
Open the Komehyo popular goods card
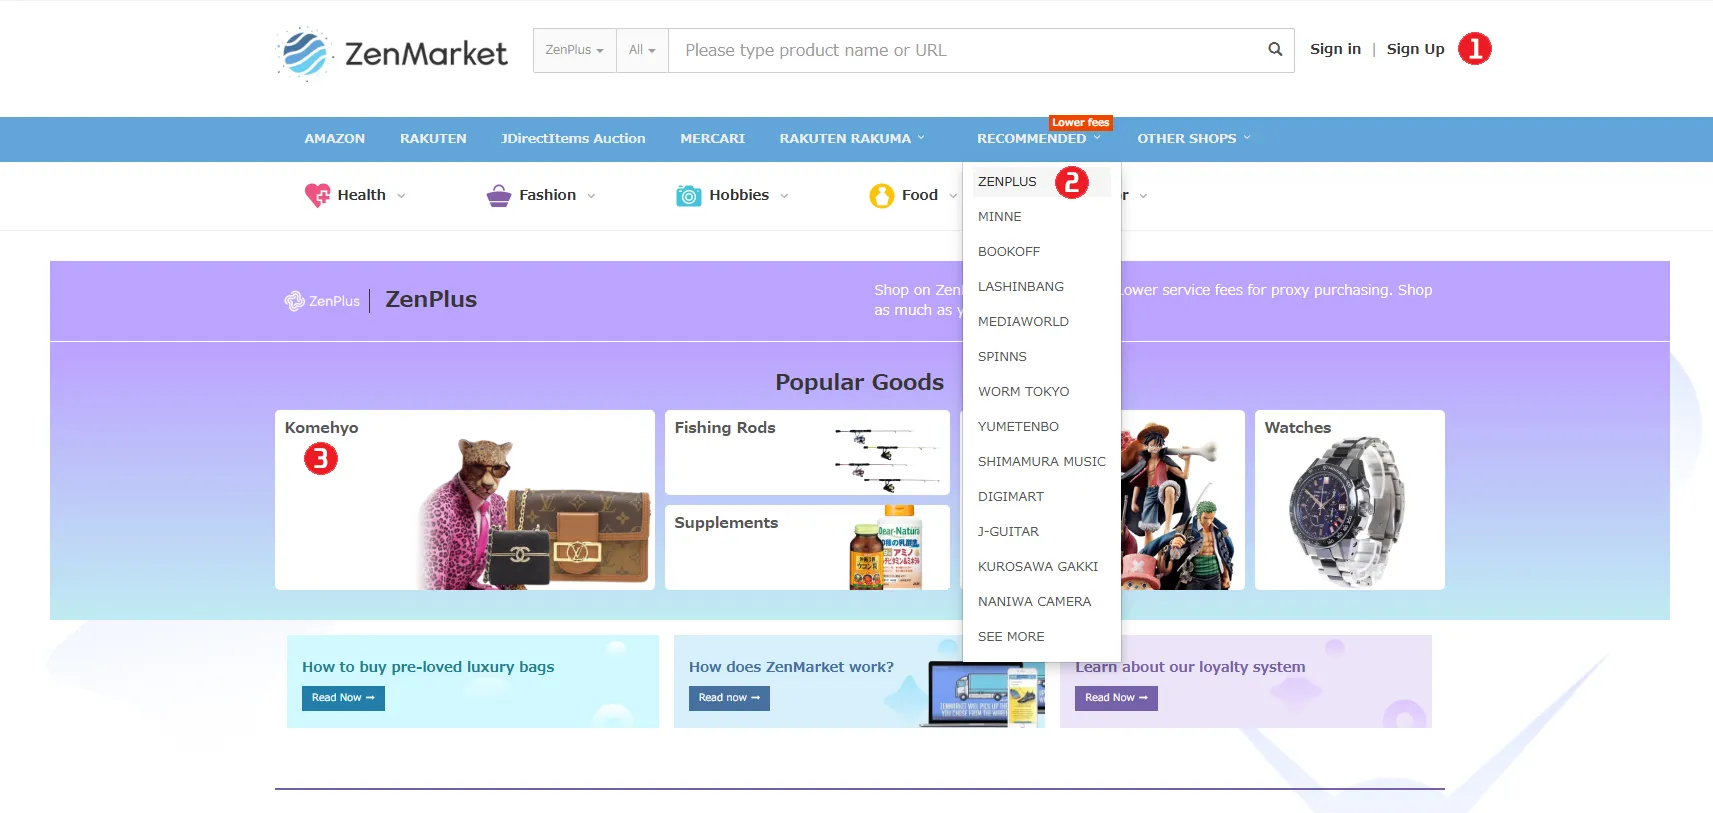point(465,500)
